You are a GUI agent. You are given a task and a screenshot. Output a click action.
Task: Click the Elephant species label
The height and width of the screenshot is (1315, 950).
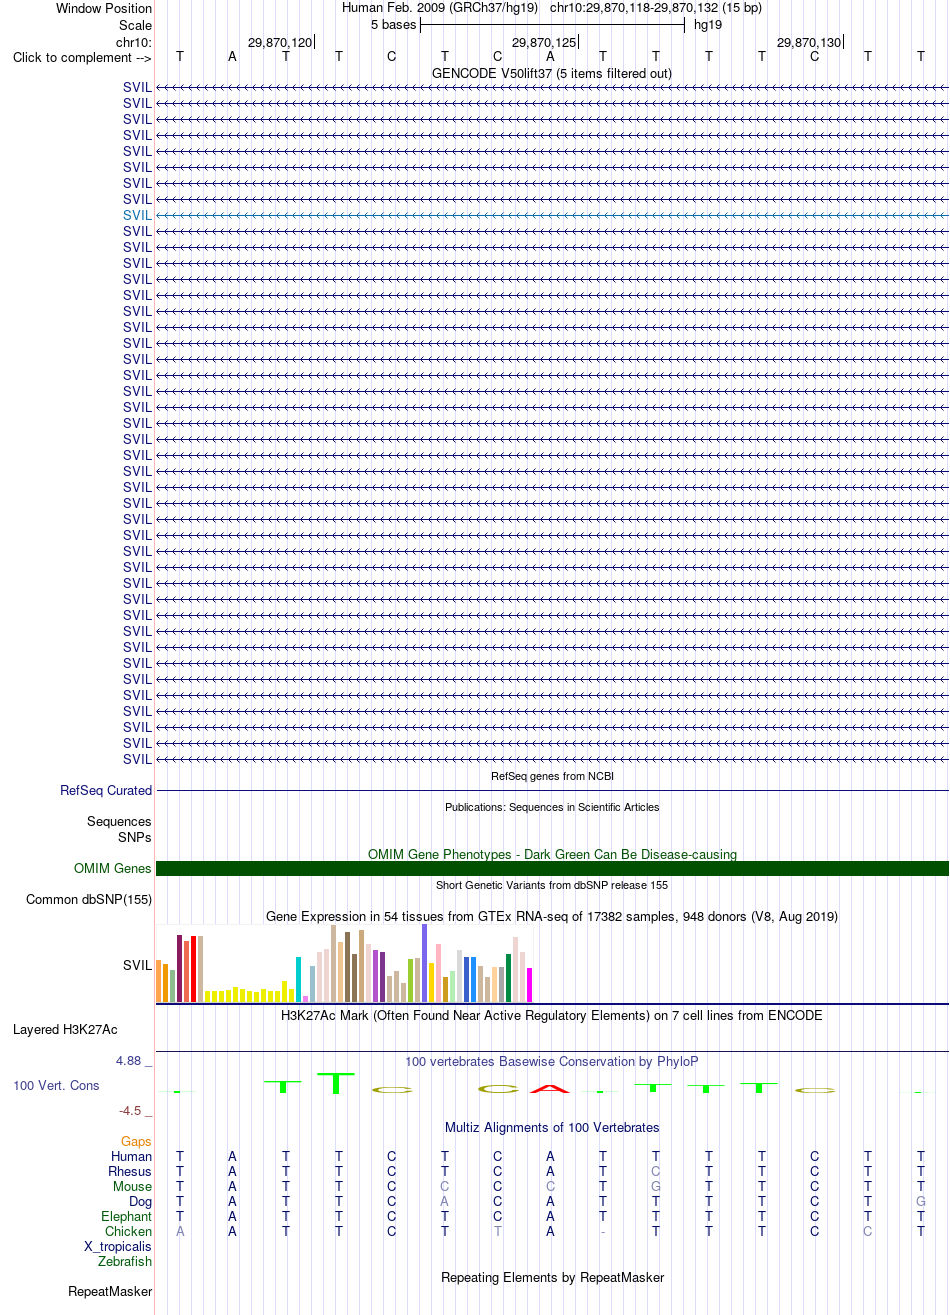(126, 1216)
